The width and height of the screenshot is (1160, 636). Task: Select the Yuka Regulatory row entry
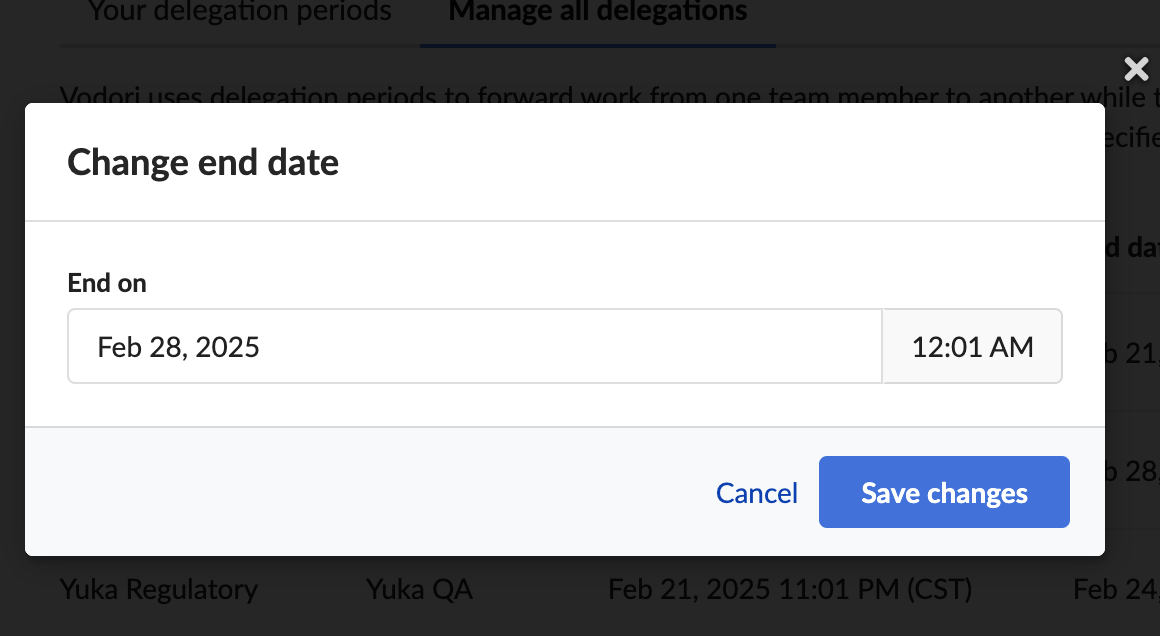(158, 590)
